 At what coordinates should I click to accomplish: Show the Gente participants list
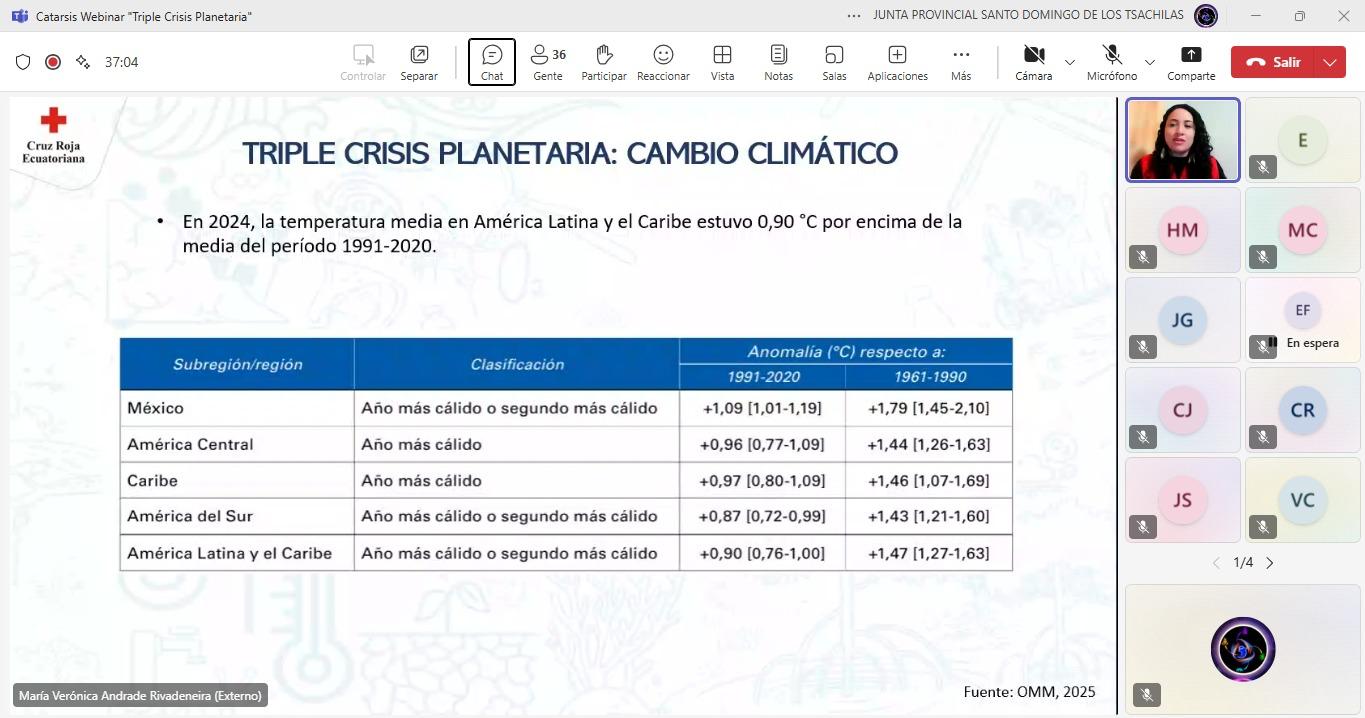pos(547,62)
